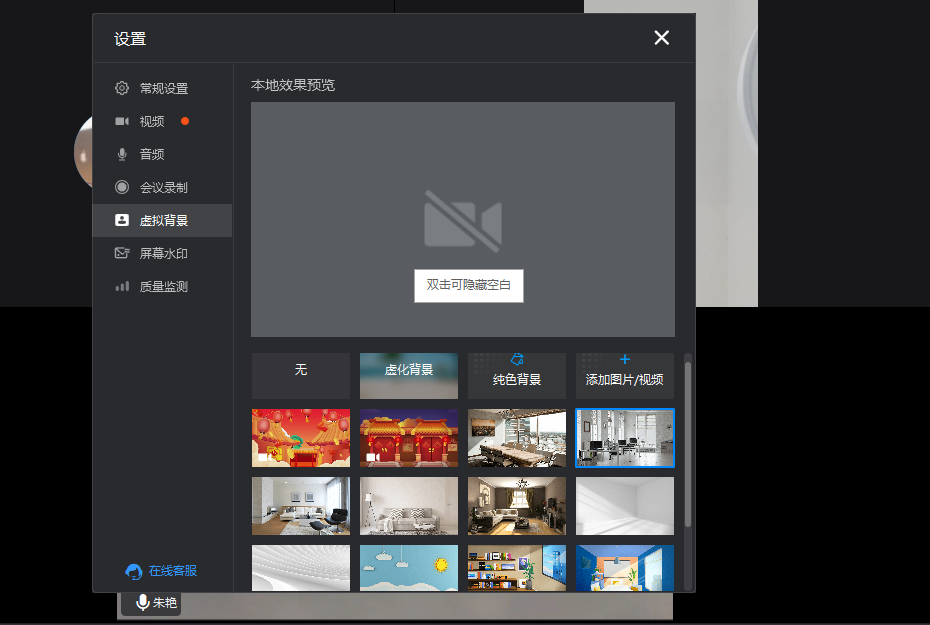Image resolution: width=930 pixels, height=625 pixels.
Task: Click the 本地效果预览 heading text
Action: (x=293, y=85)
